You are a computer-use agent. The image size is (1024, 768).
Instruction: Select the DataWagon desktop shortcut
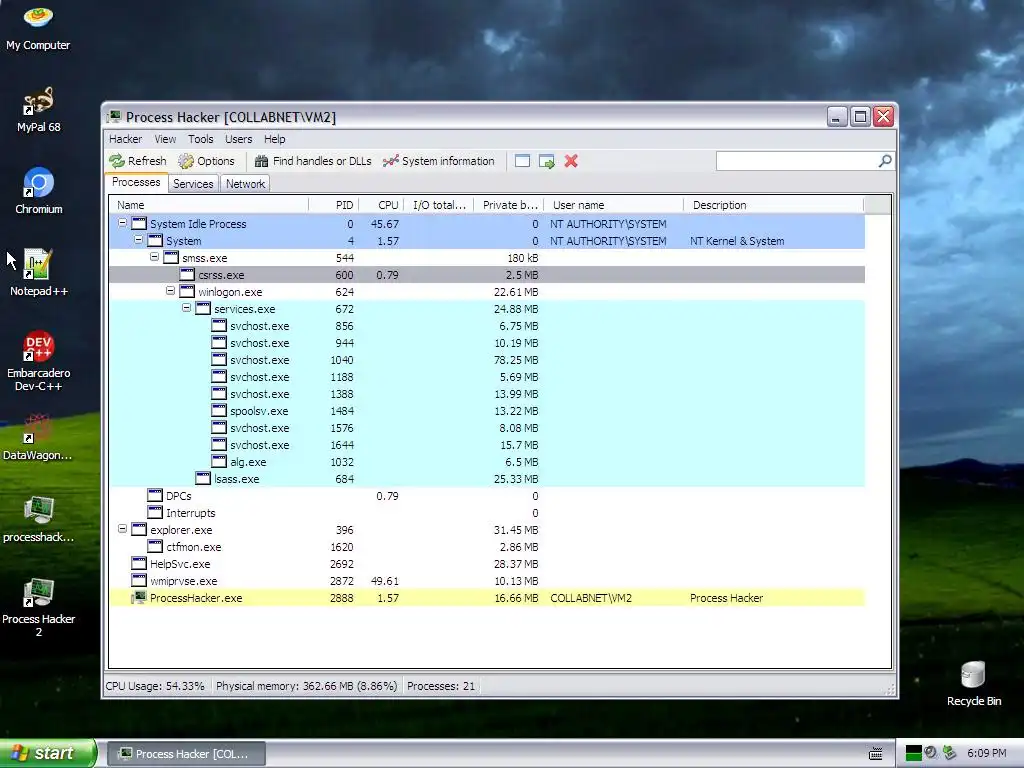click(x=38, y=438)
